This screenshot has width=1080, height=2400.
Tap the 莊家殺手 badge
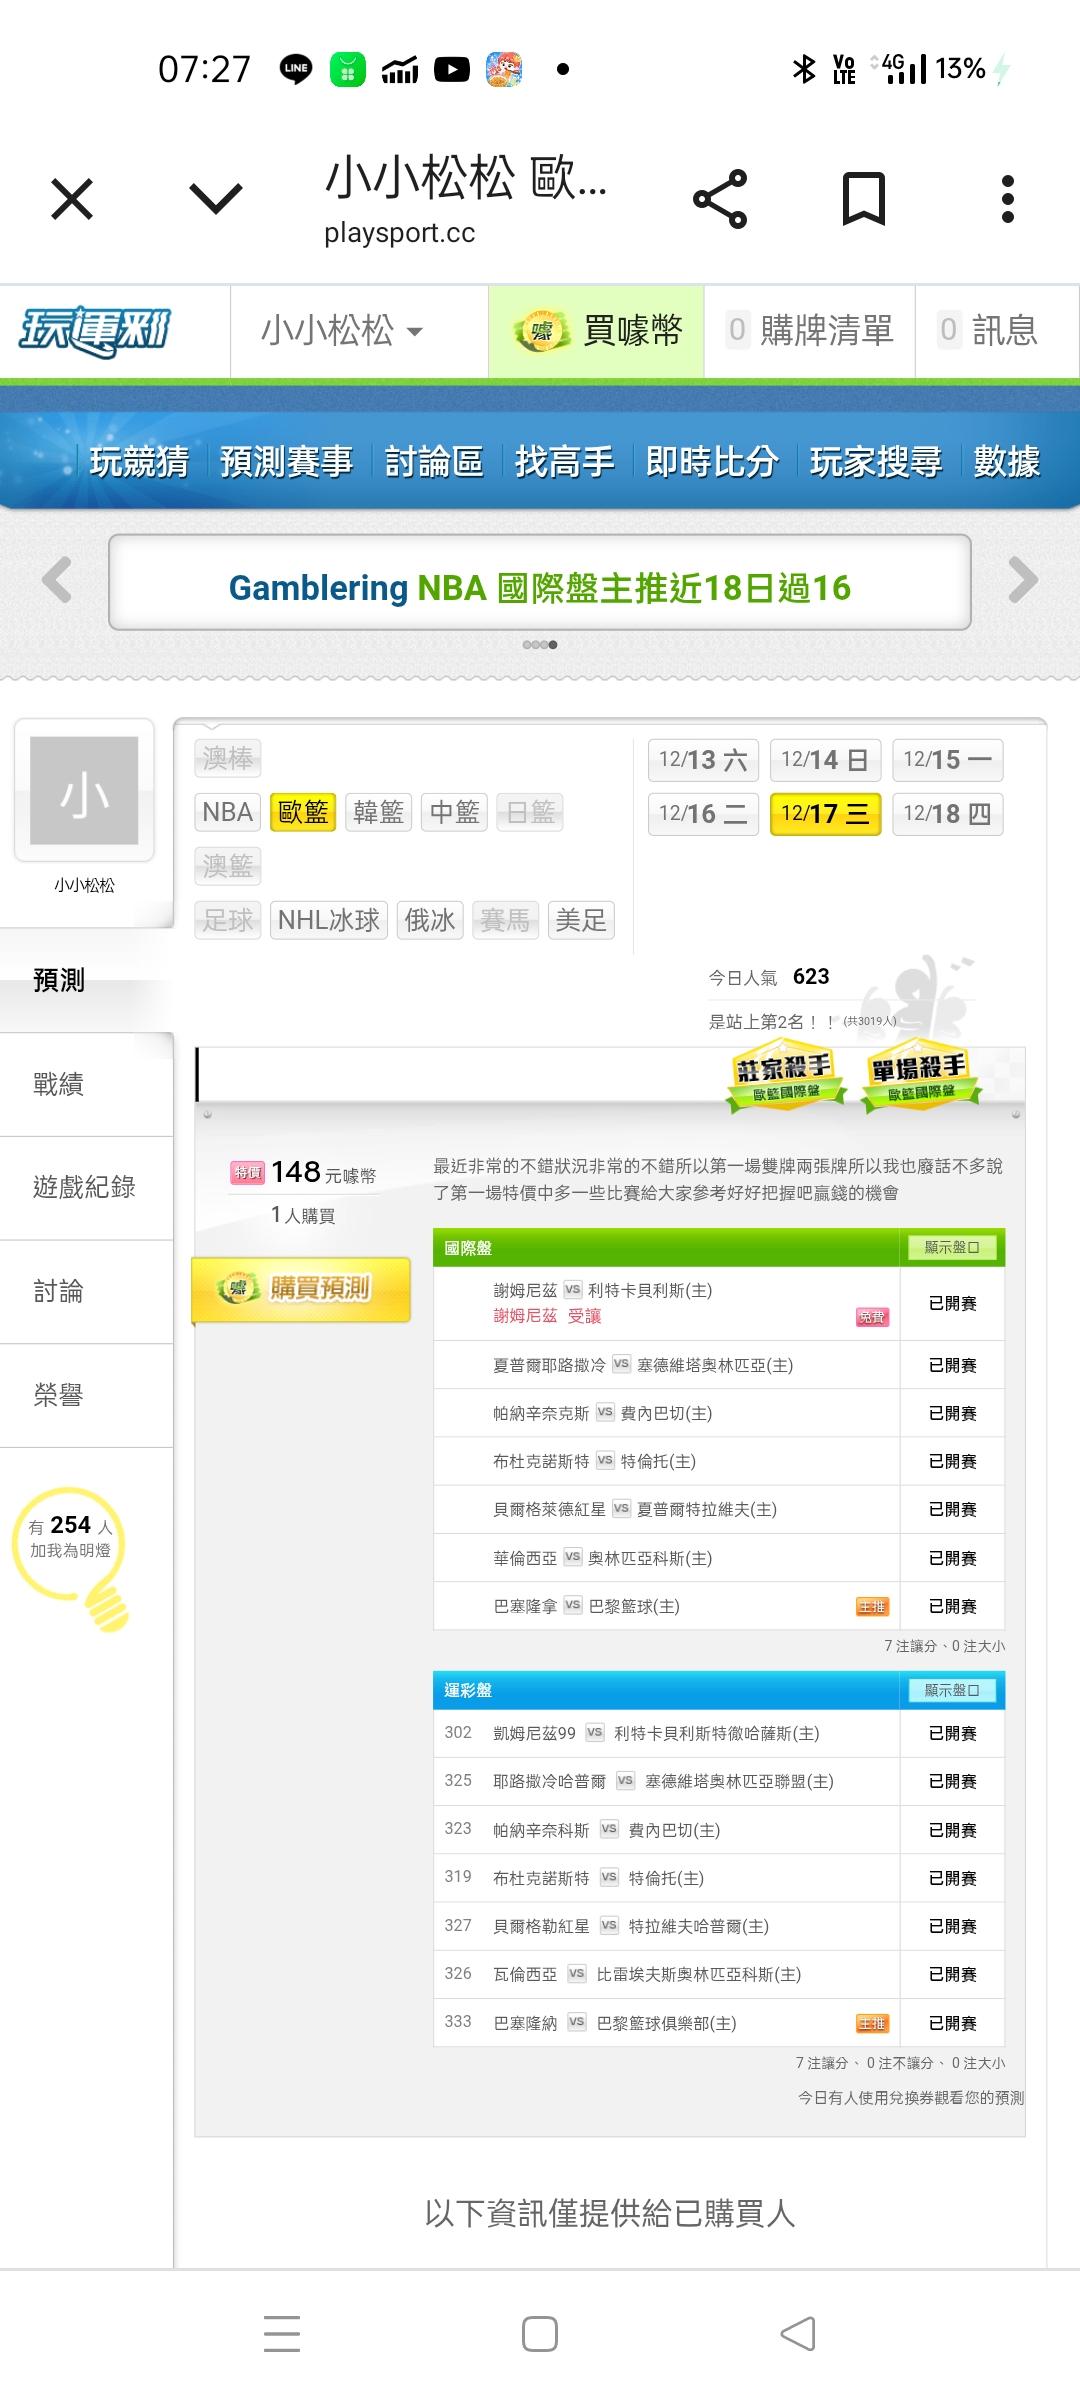pyautogui.click(x=785, y=1078)
